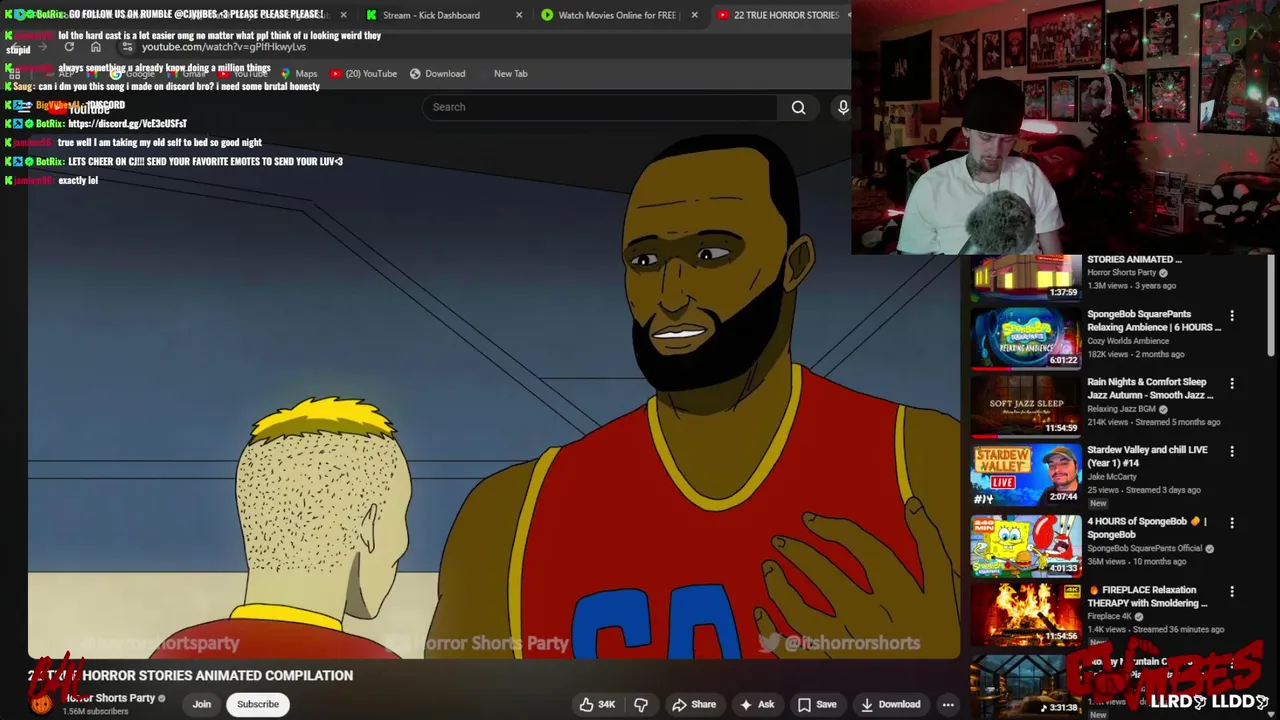The width and height of the screenshot is (1280, 720).
Task: Open options for 4 HOURS of SpongeBob video
Action: pos(1232,522)
